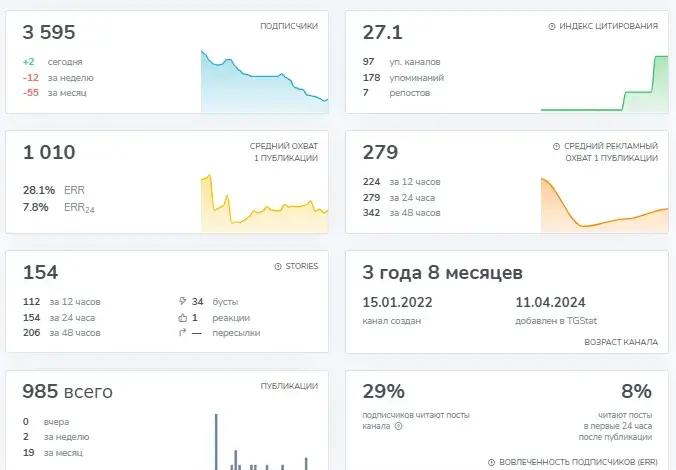This screenshot has height=470, width=676.
Task: Click the '-12 за неделю' row
Action: tap(58, 78)
